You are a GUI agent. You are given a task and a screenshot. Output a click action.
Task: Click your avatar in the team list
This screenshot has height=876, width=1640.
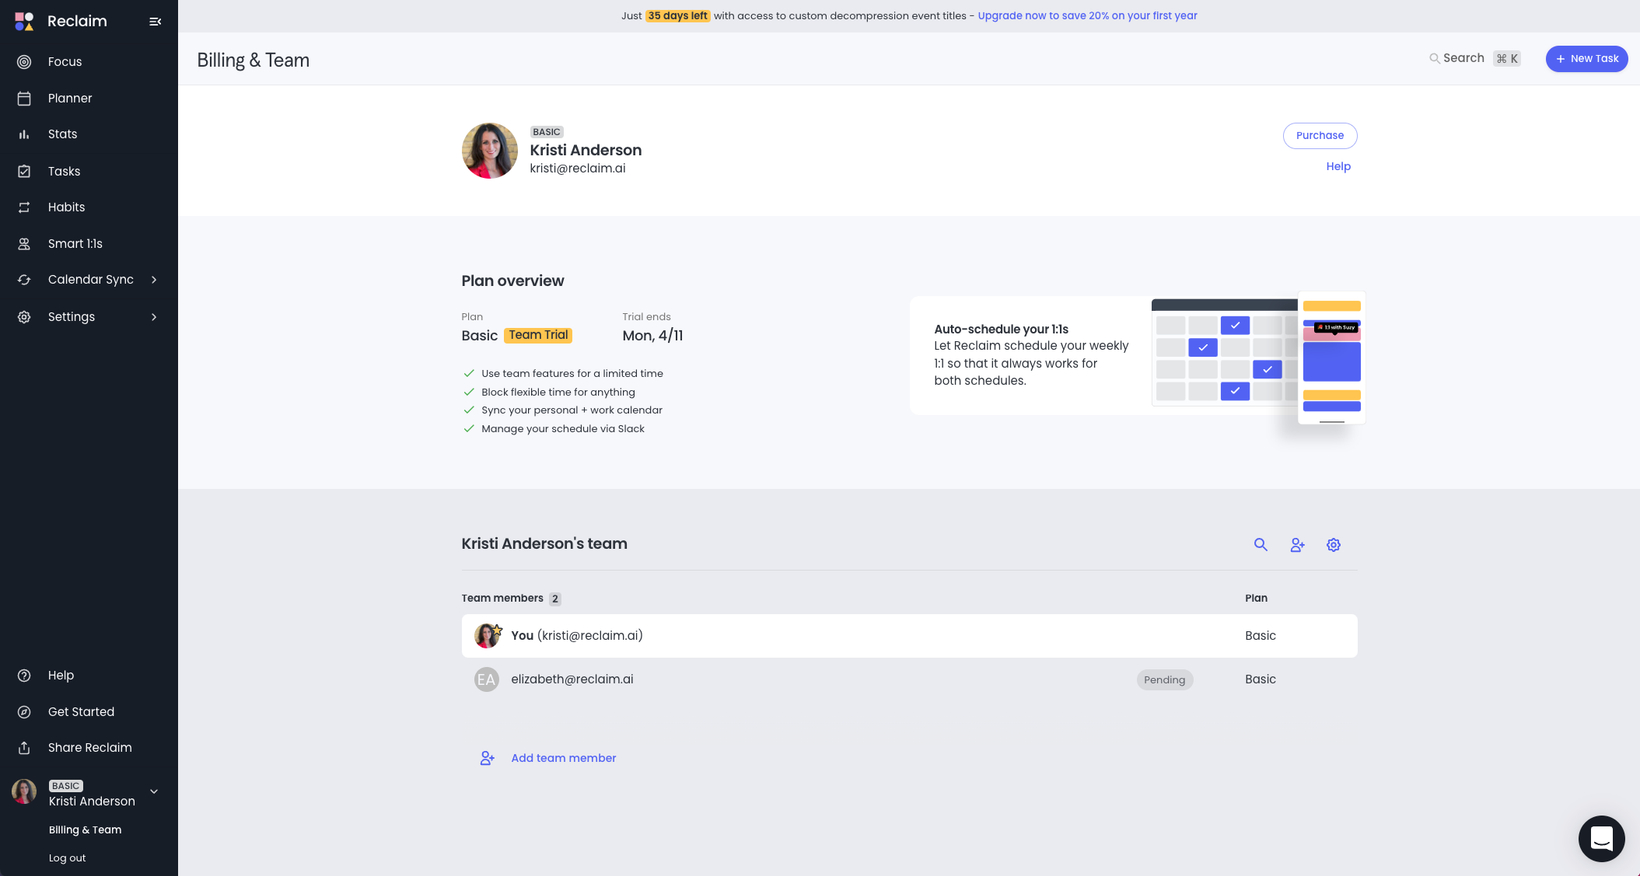click(x=487, y=636)
